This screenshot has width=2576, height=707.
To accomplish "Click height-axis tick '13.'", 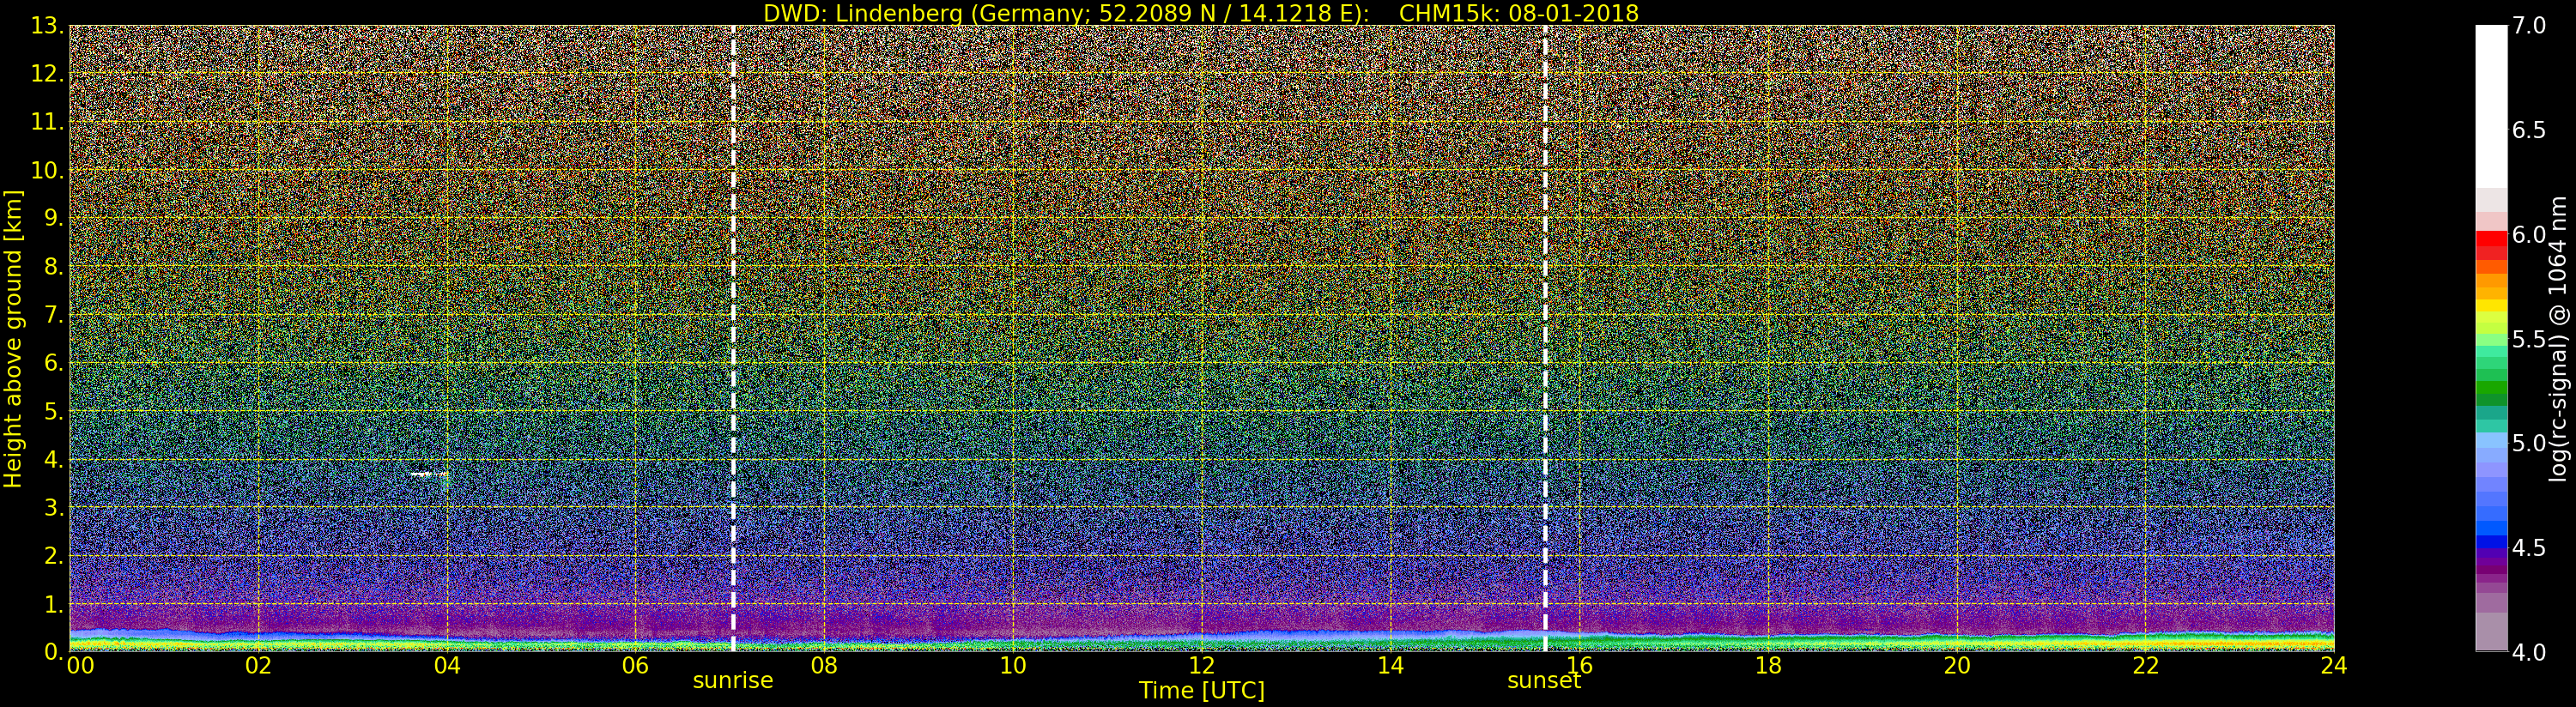I will coord(48,27).
